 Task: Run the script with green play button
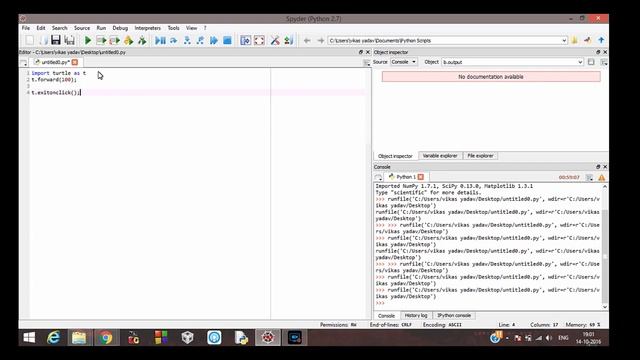88,40
